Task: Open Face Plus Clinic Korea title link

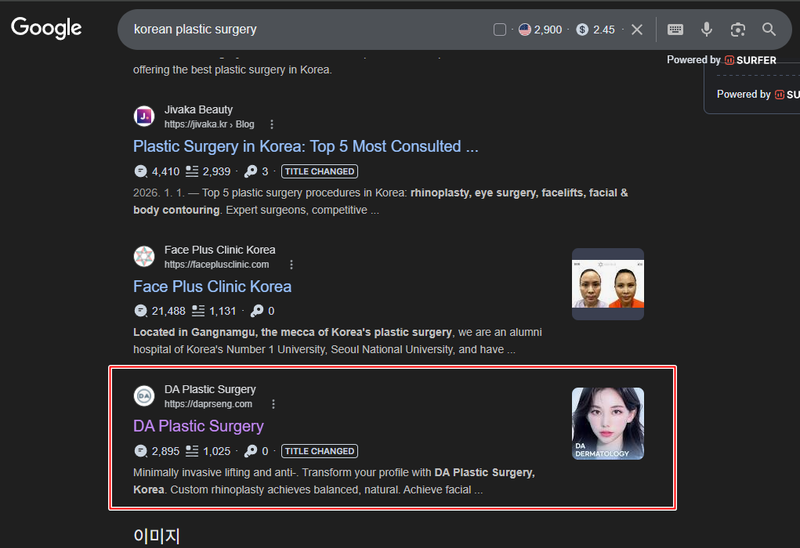Action: pyautogui.click(x=212, y=287)
